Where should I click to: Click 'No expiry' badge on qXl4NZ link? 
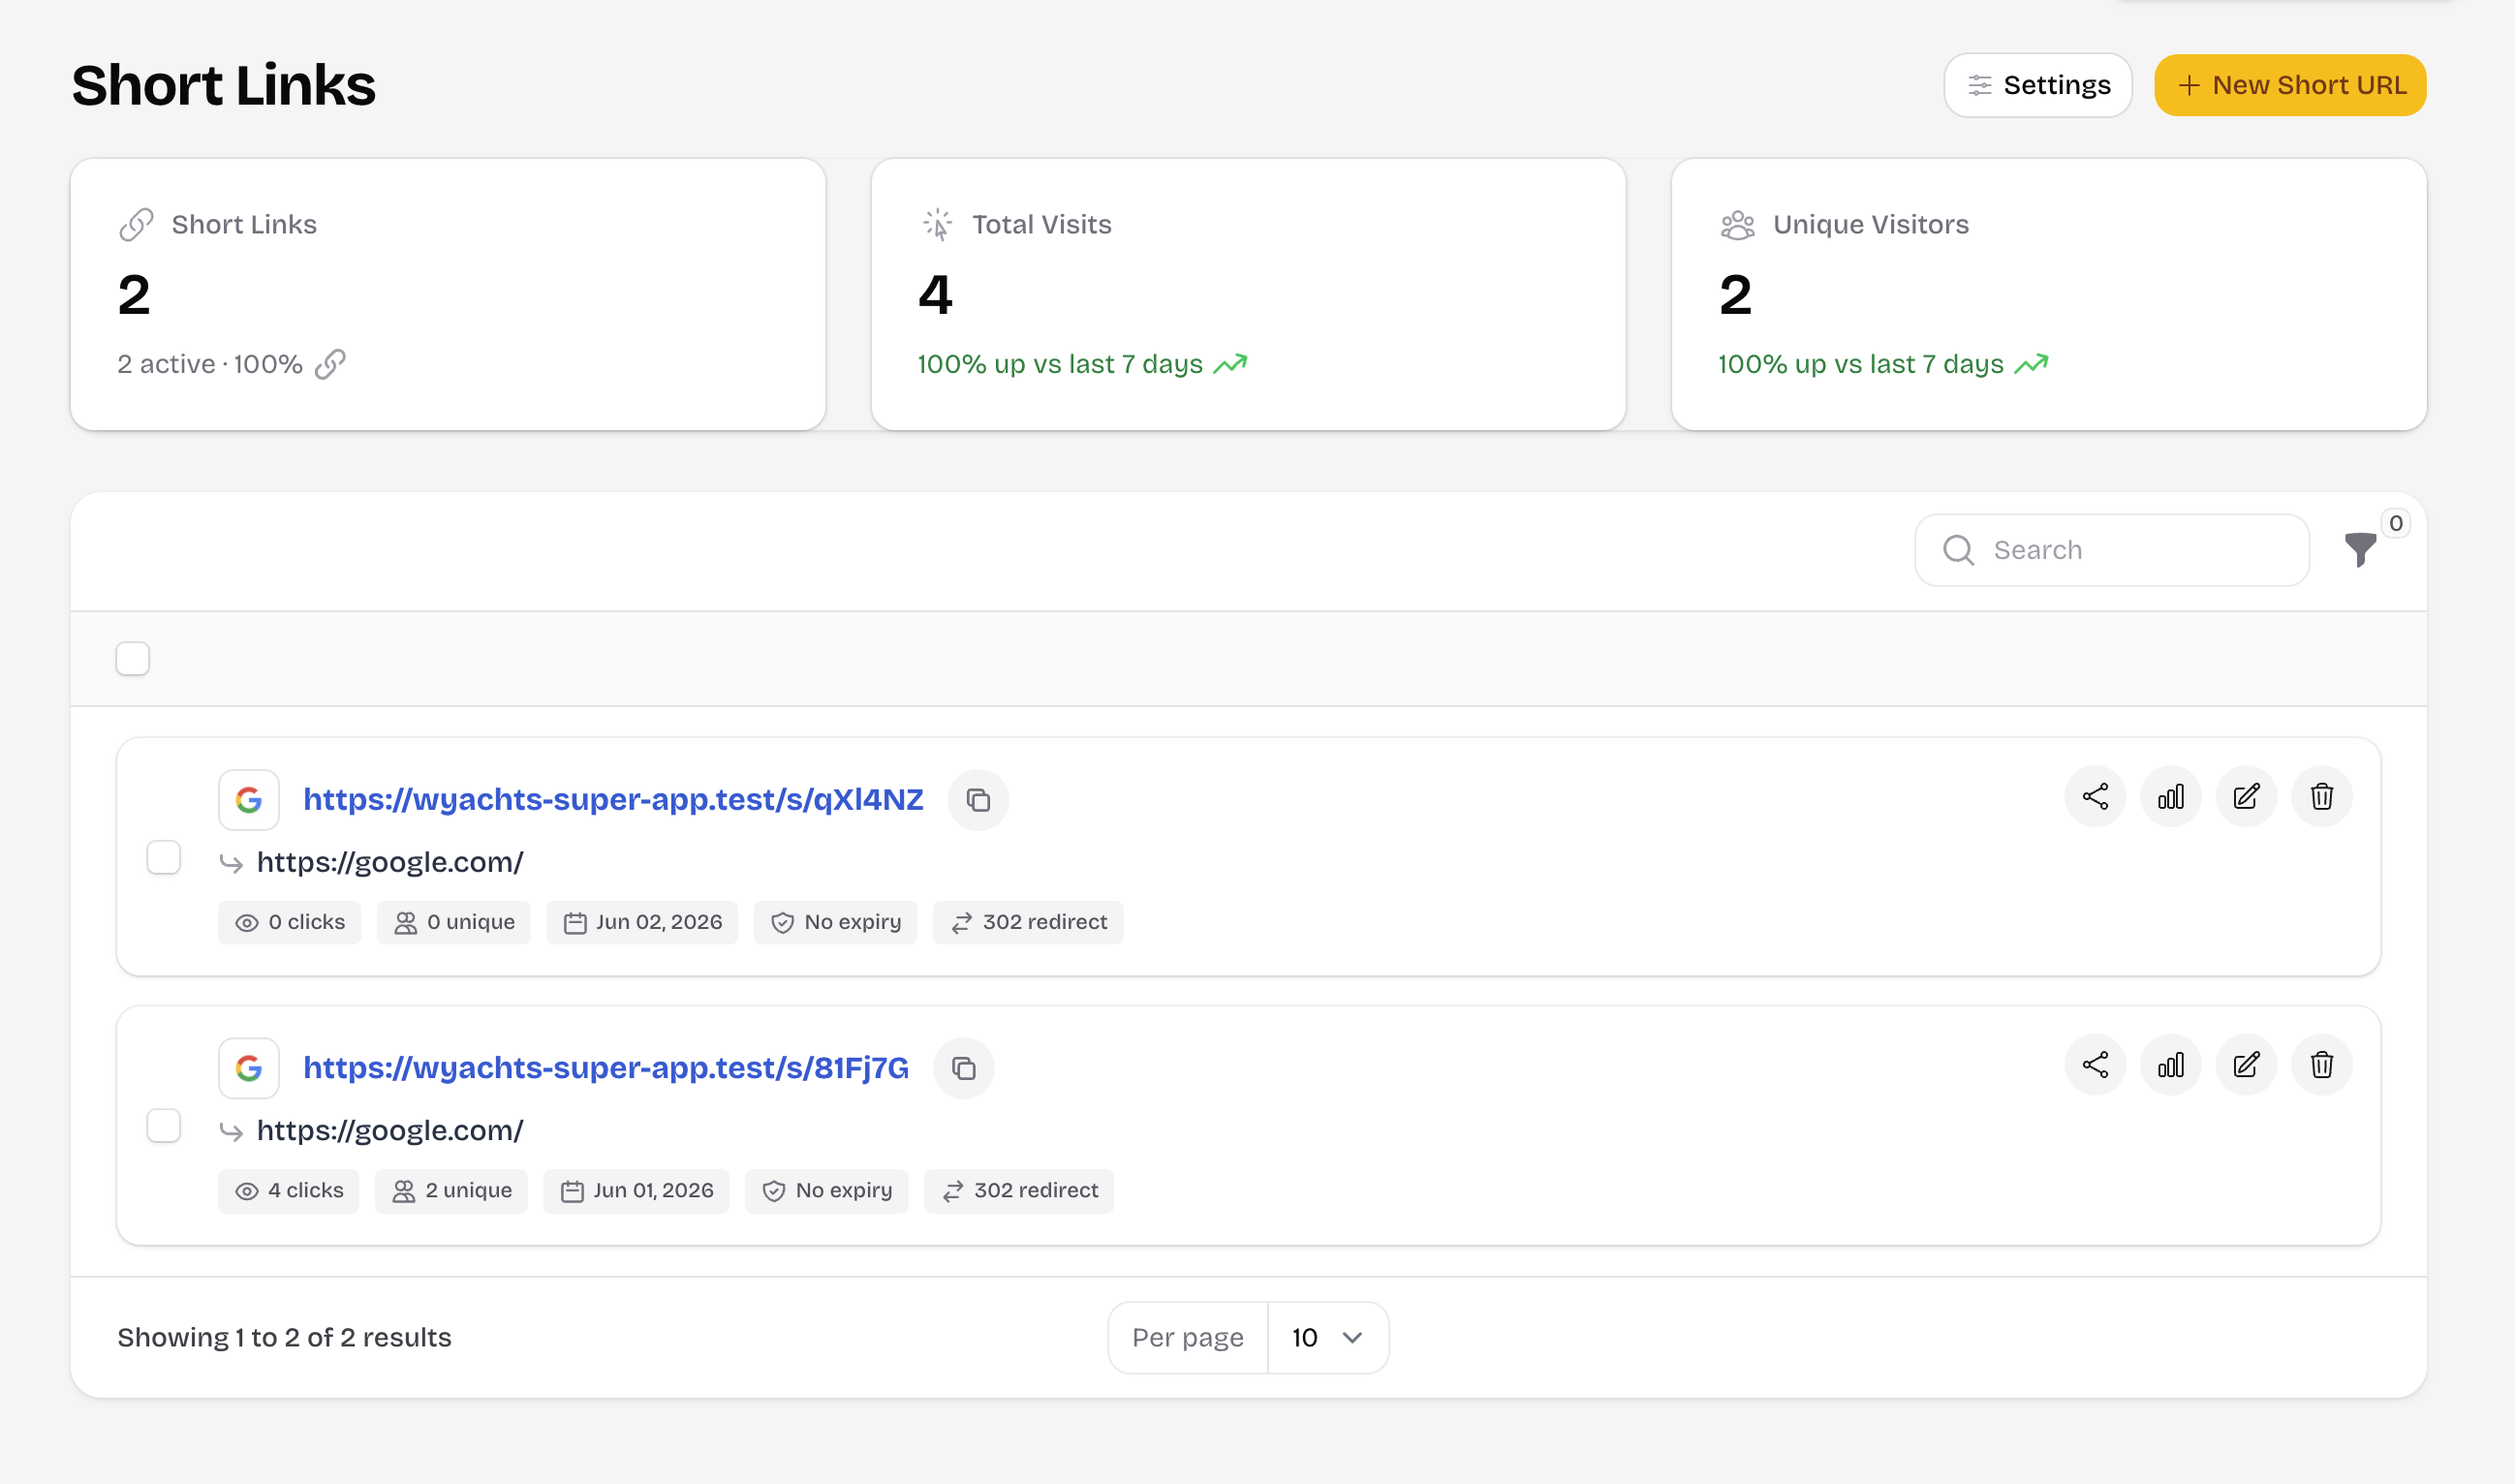(835, 922)
